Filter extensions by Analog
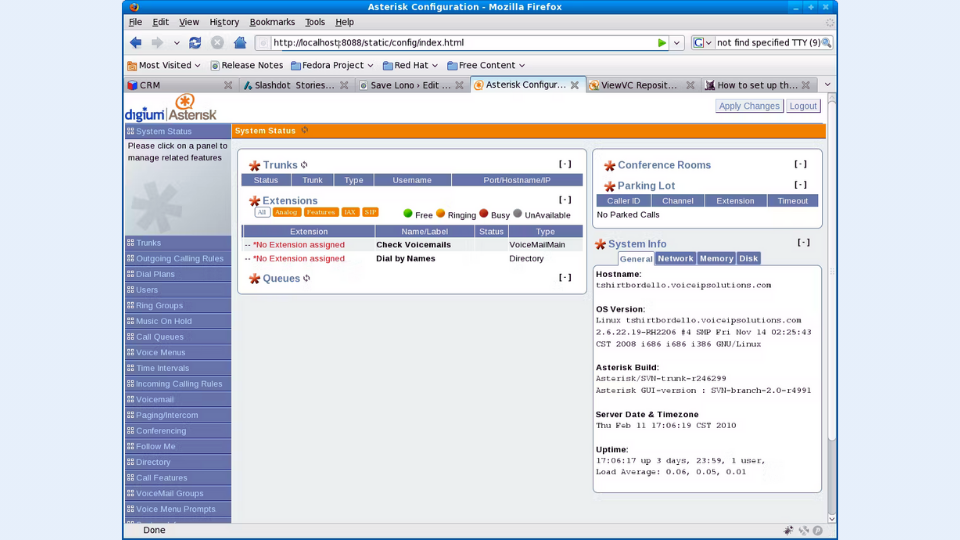 [x=286, y=212]
